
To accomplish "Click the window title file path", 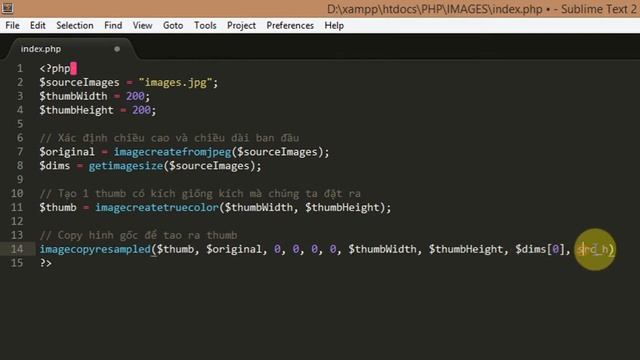I will coord(435,9).
